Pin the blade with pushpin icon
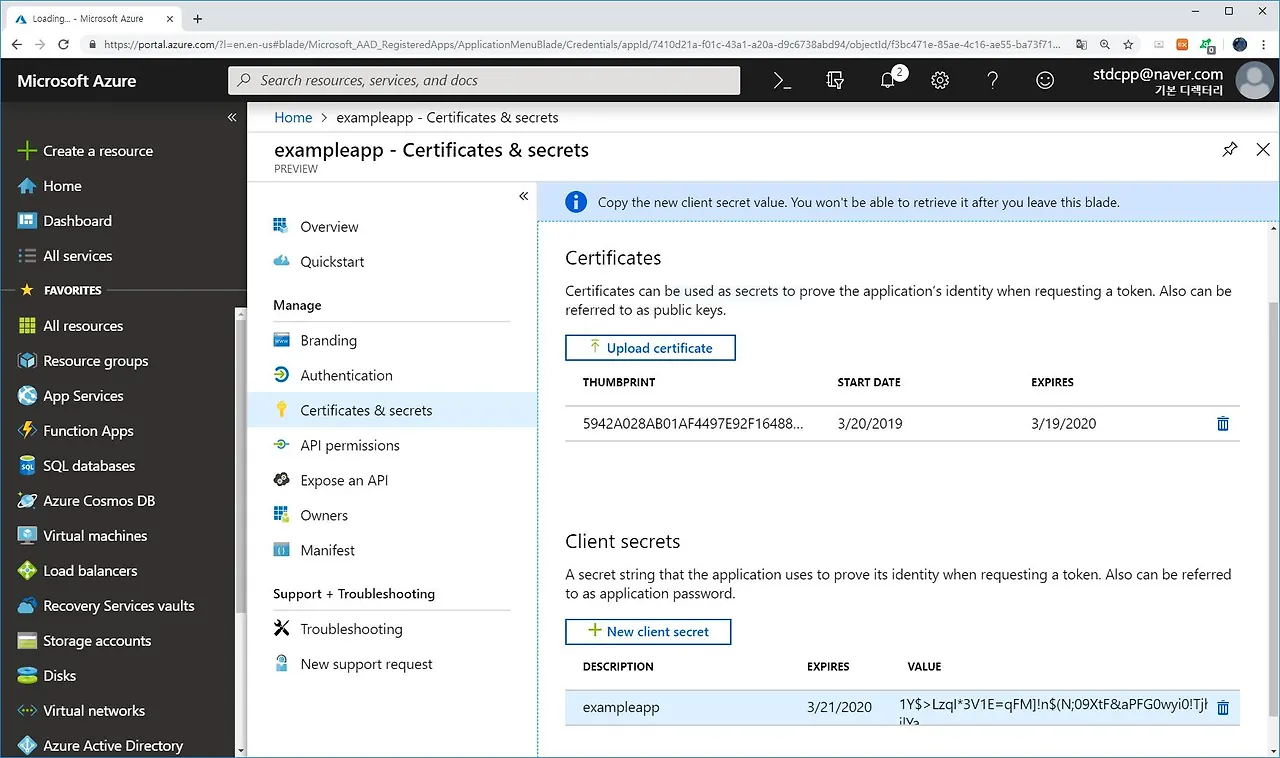This screenshot has width=1280, height=758. pyautogui.click(x=1230, y=149)
